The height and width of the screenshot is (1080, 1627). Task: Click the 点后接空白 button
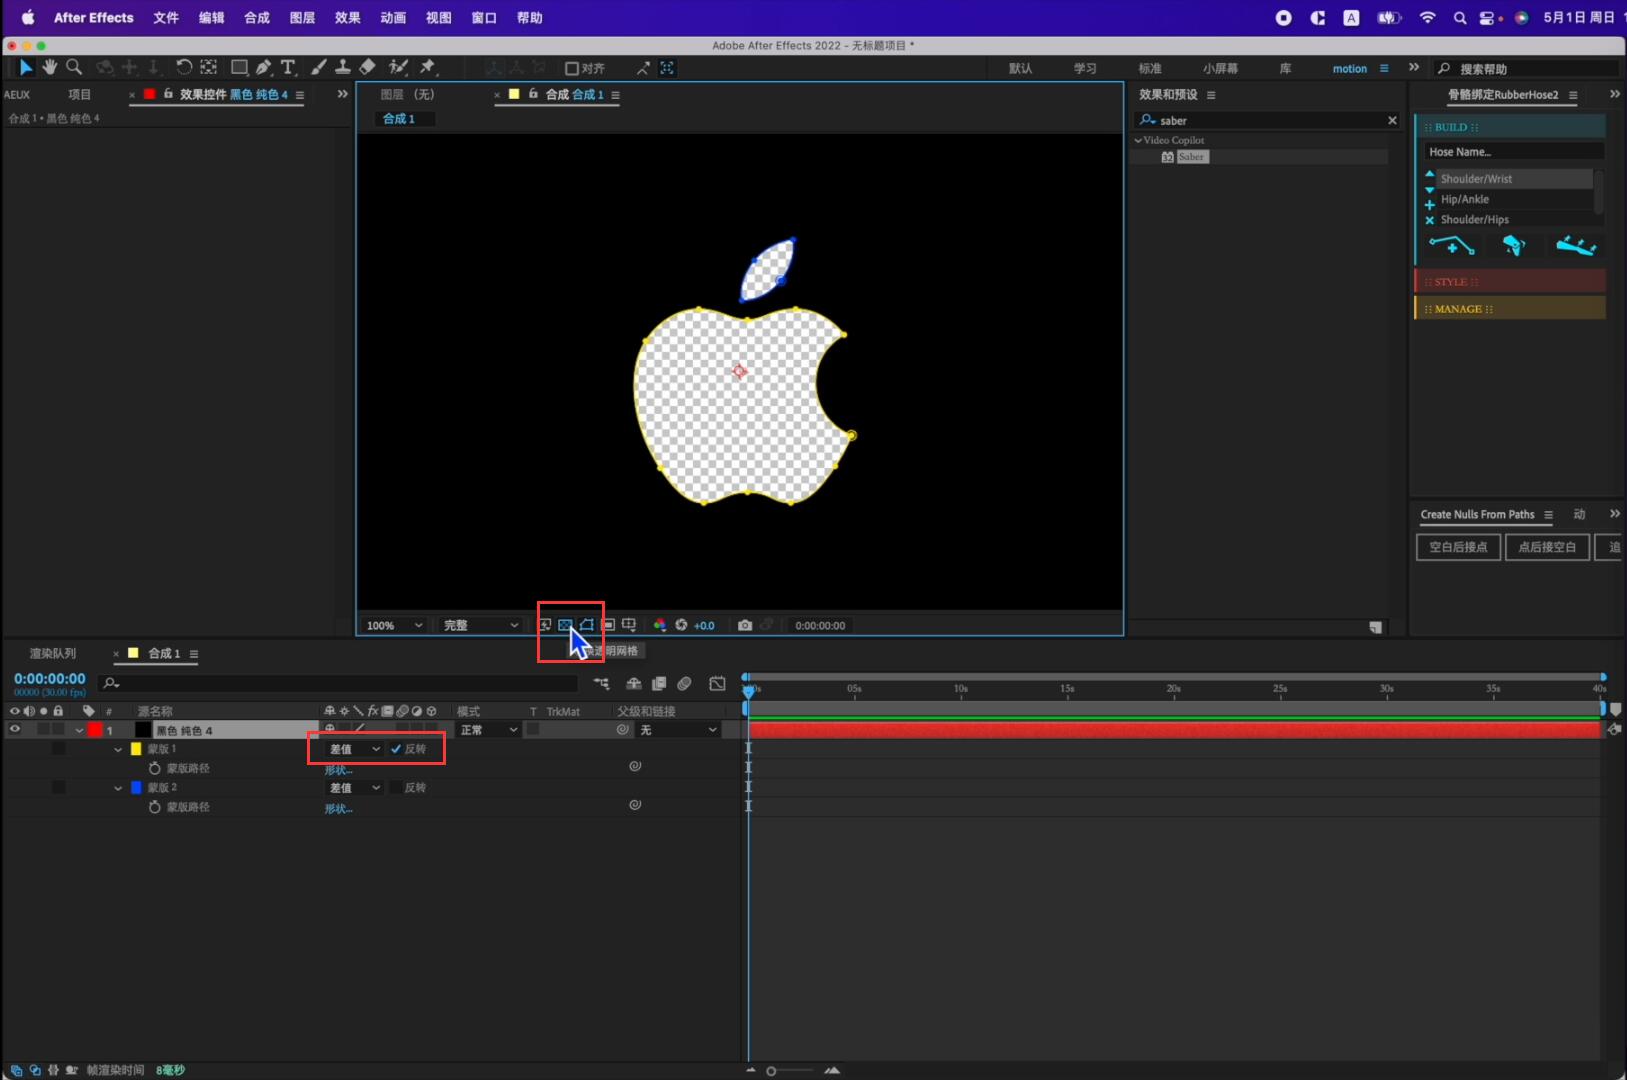(x=1547, y=547)
